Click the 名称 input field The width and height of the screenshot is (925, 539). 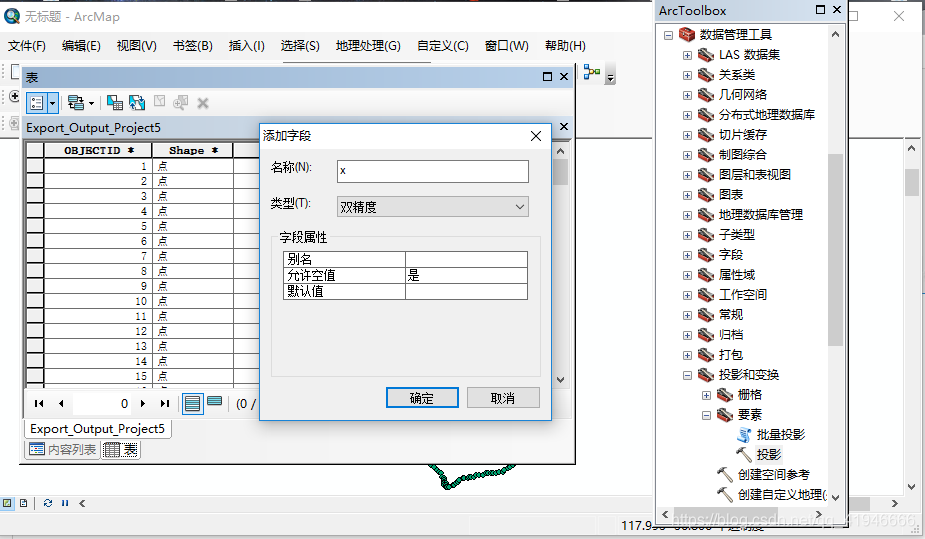click(432, 171)
